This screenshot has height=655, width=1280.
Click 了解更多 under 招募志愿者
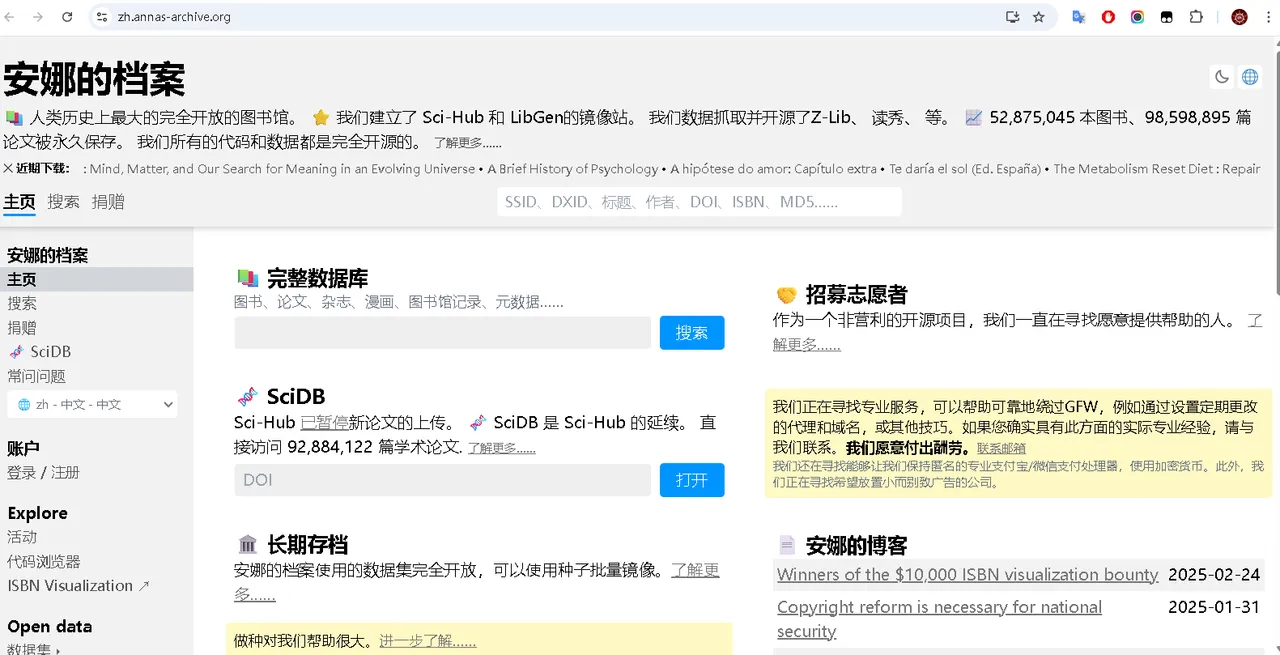coord(1018,332)
